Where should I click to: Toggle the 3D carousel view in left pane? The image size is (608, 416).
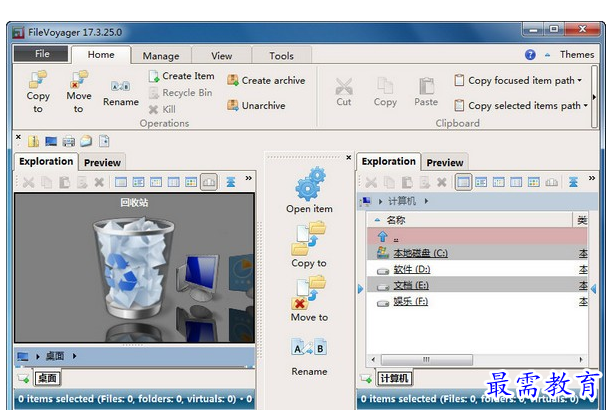209,182
